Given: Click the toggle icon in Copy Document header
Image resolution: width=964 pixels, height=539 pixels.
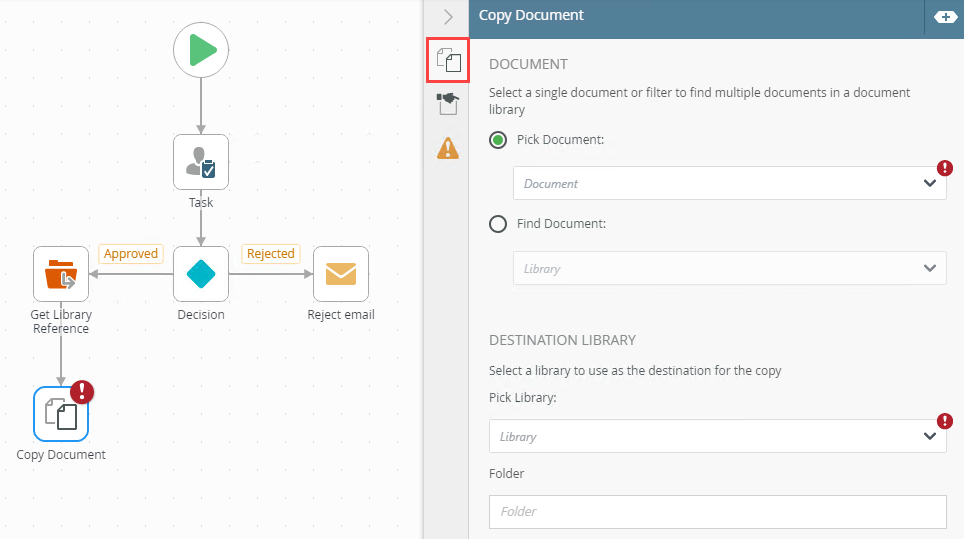Looking at the screenshot, I should pos(944,17).
